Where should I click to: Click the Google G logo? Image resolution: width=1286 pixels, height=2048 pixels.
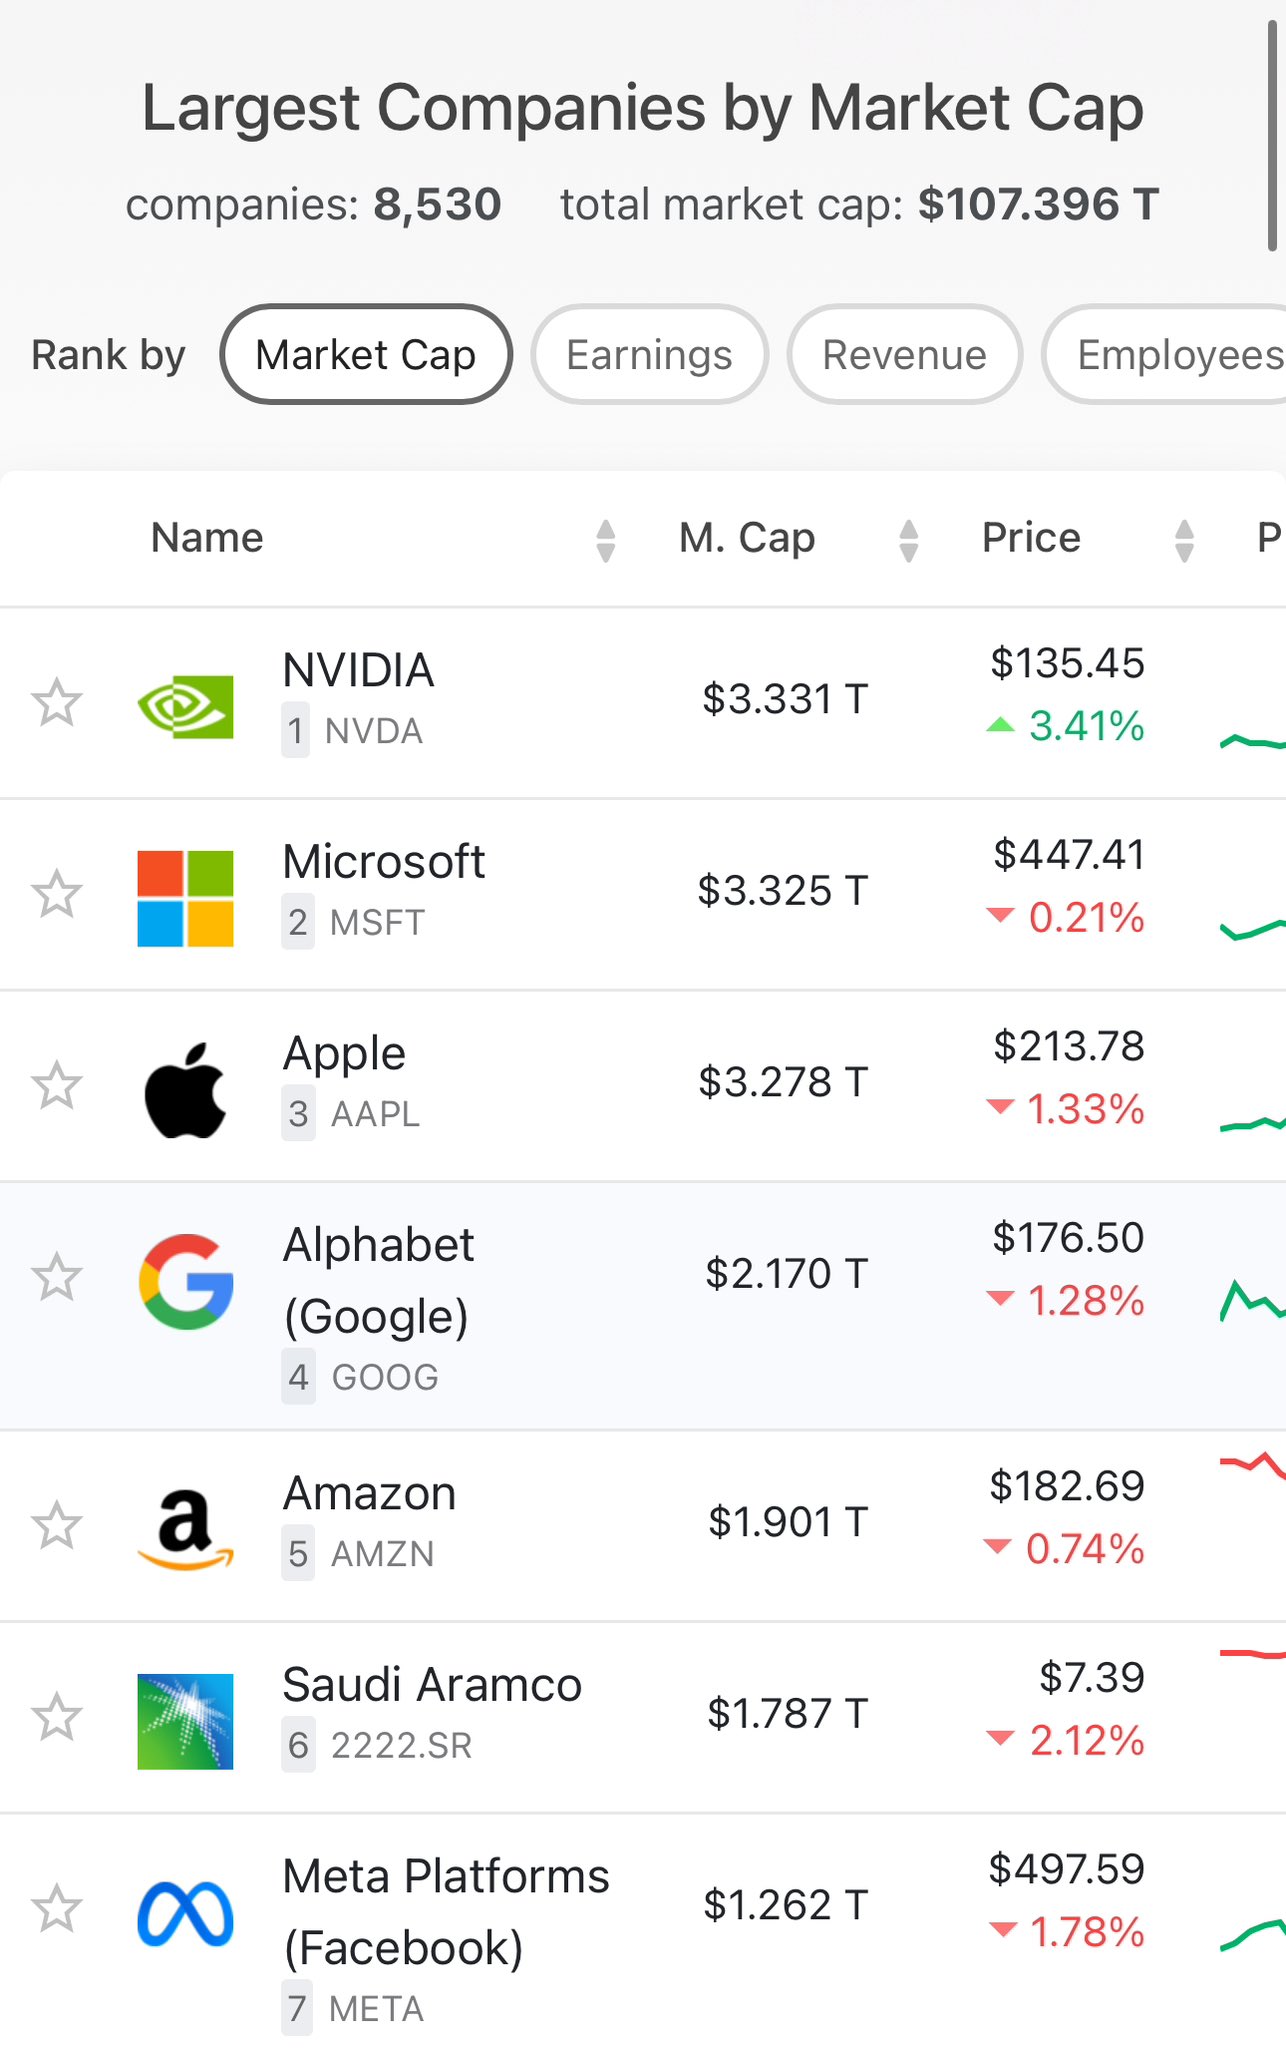point(186,1281)
